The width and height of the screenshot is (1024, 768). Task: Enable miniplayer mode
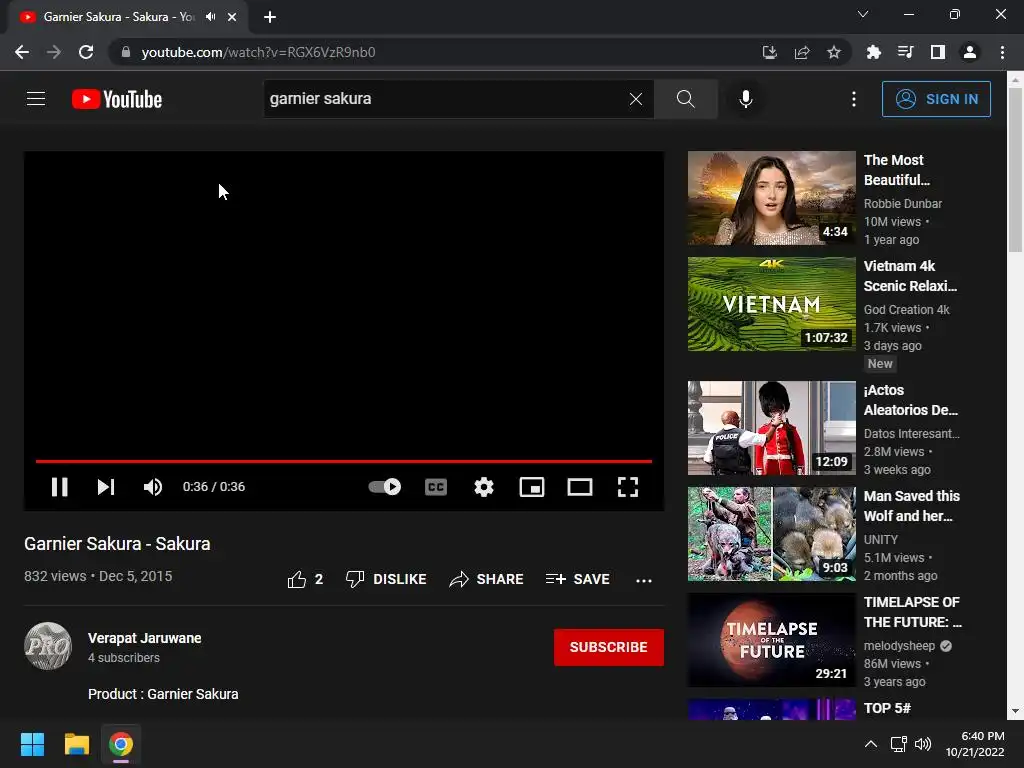click(x=532, y=487)
